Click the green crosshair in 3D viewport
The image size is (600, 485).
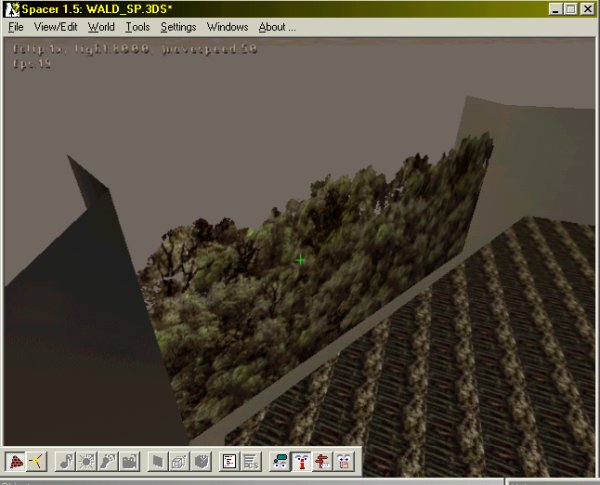pos(301,260)
